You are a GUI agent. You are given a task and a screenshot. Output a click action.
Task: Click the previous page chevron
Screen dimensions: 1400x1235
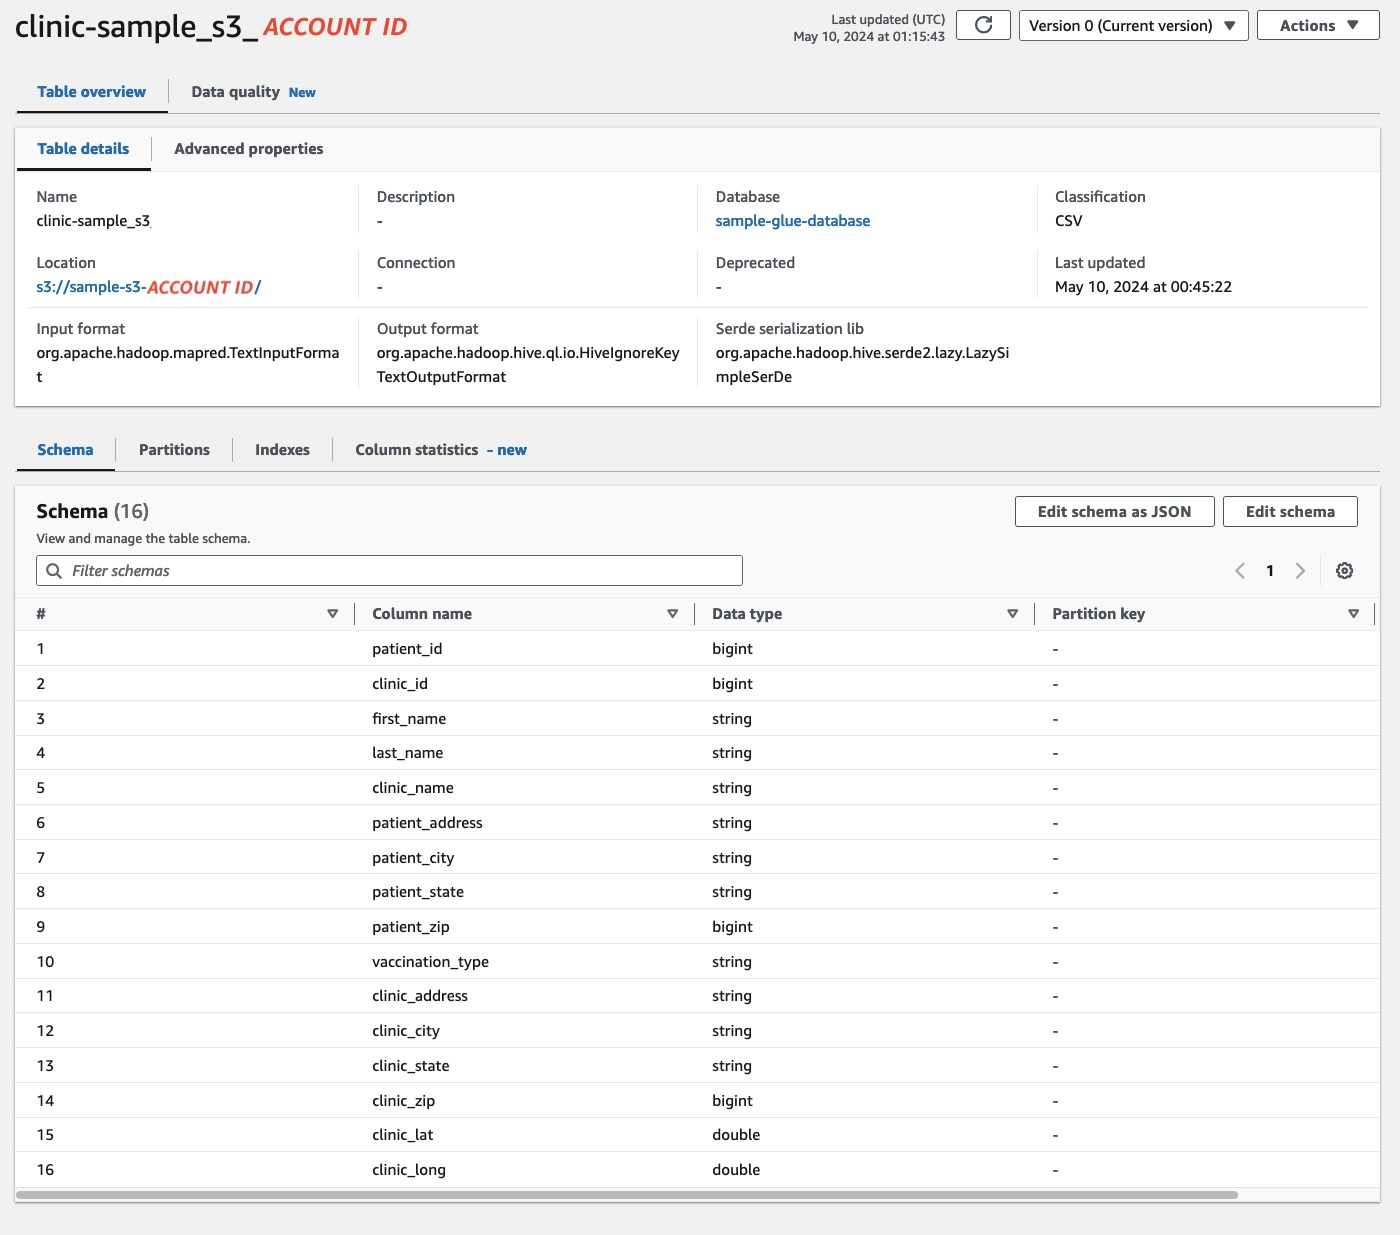[1240, 570]
